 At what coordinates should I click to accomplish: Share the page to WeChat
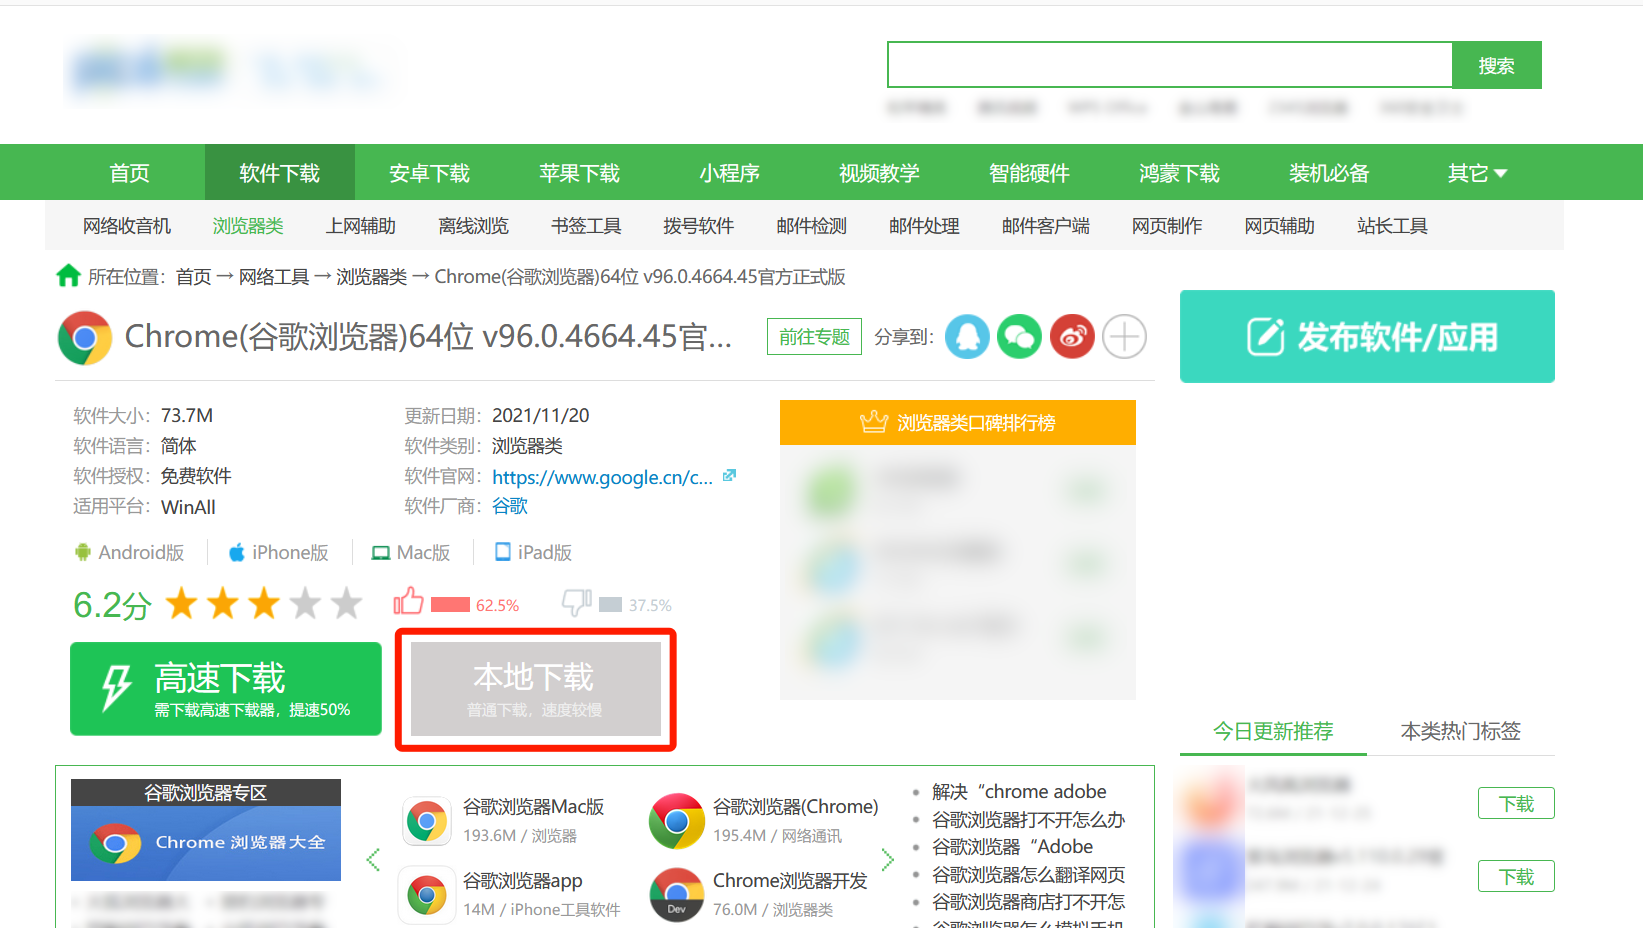pyautogui.click(x=1019, y=336)
